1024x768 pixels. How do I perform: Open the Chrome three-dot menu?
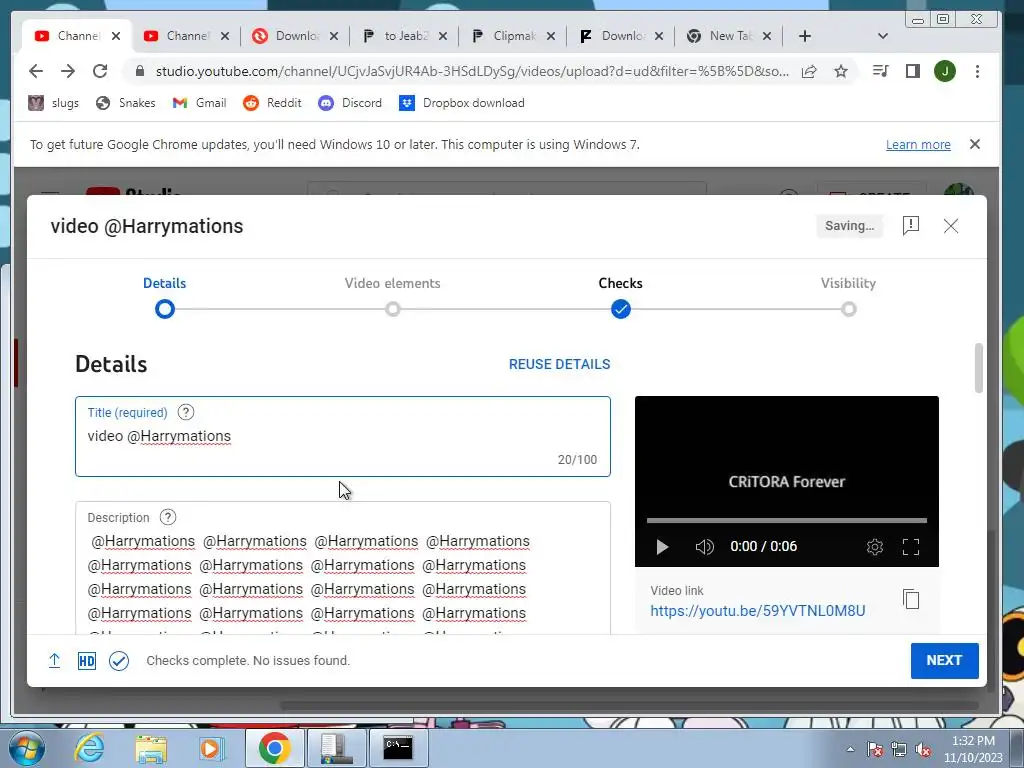(977, 71)
